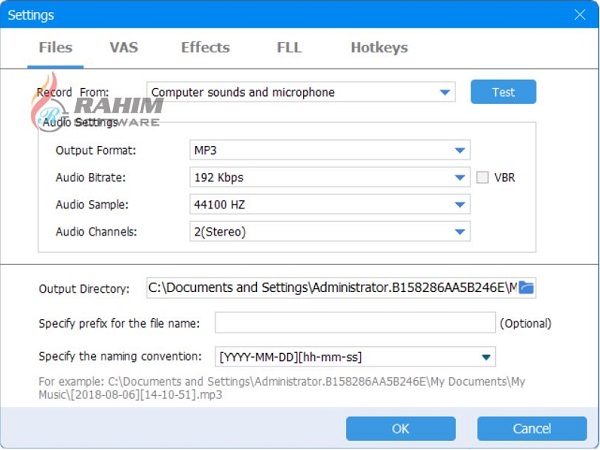This screenshot has height=450, width=600.
Task: Click the (Optional) label
Action: point(525,323)
